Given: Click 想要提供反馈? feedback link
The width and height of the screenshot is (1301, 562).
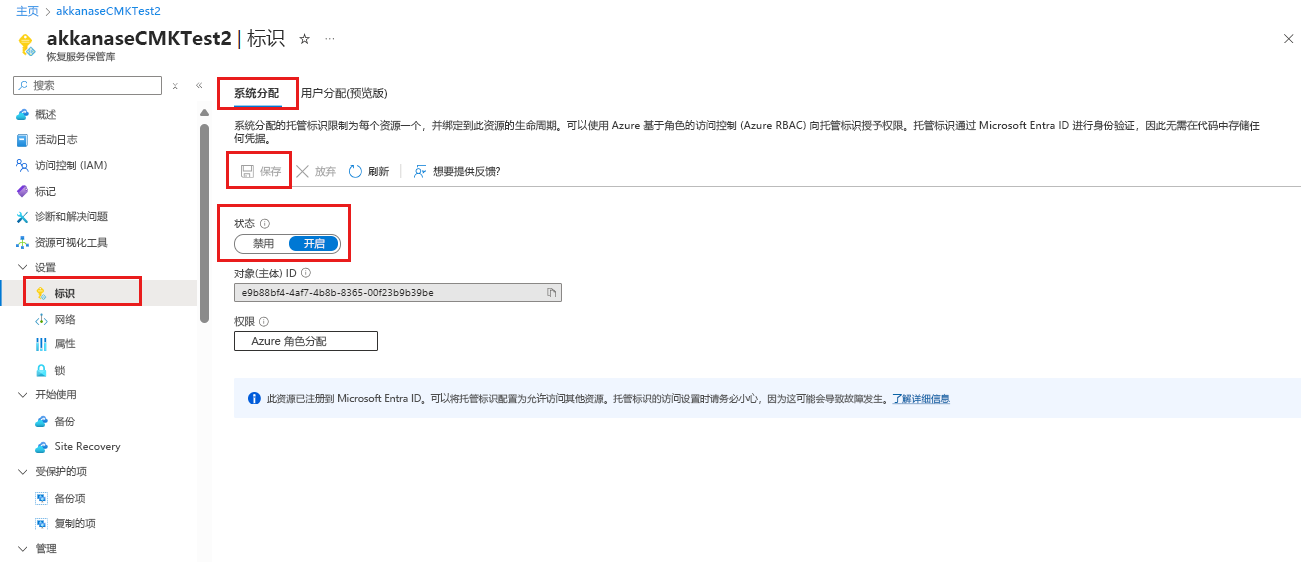Looking at the screenshot, I should point(457,171).
